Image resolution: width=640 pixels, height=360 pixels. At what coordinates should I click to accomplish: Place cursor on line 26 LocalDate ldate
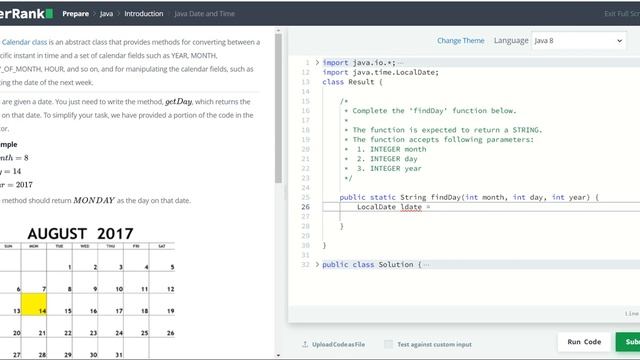click(481, 207)
